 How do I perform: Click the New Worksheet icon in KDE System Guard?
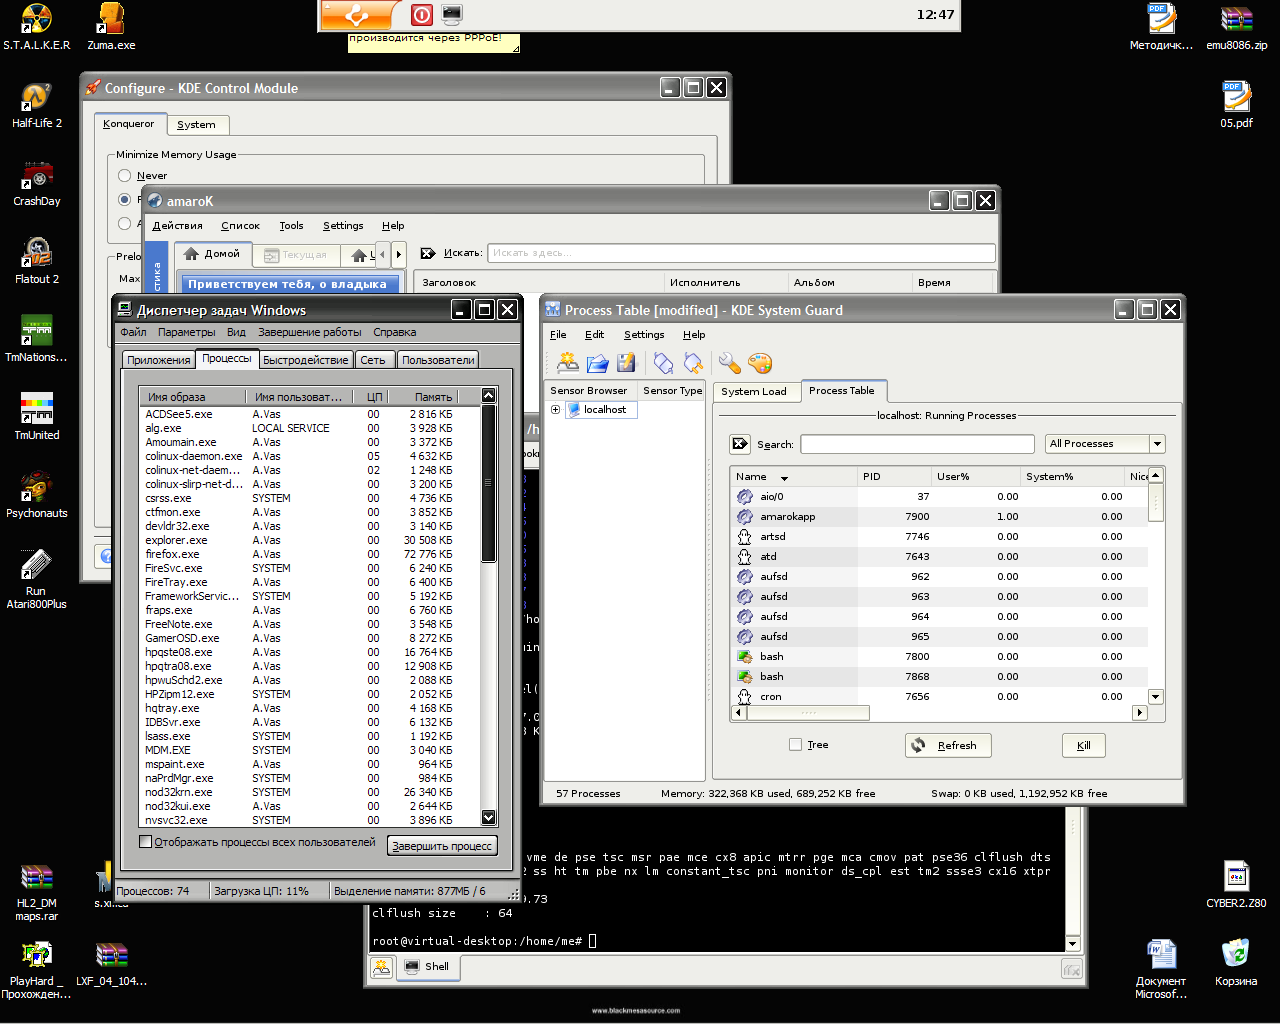[x=568, y=363]
